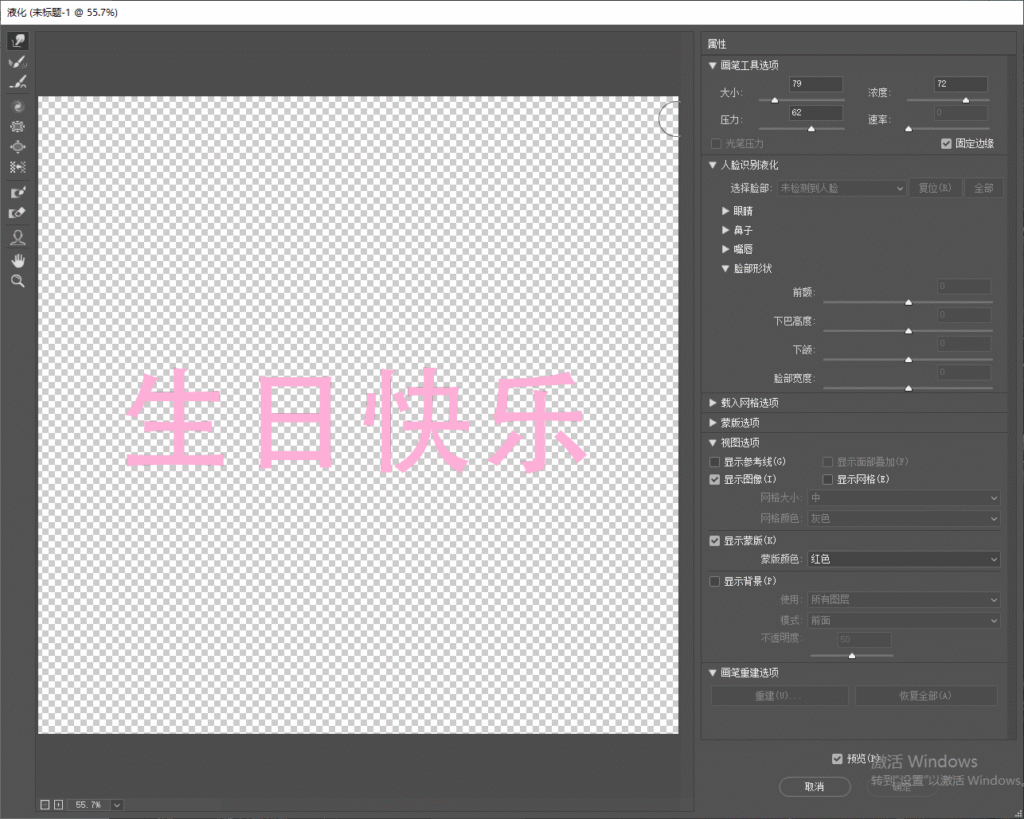The width and height of the screenshot is (1024, 819).
Task: Click the 浓度 value field showing 72
Action: (x=961, y=84)
